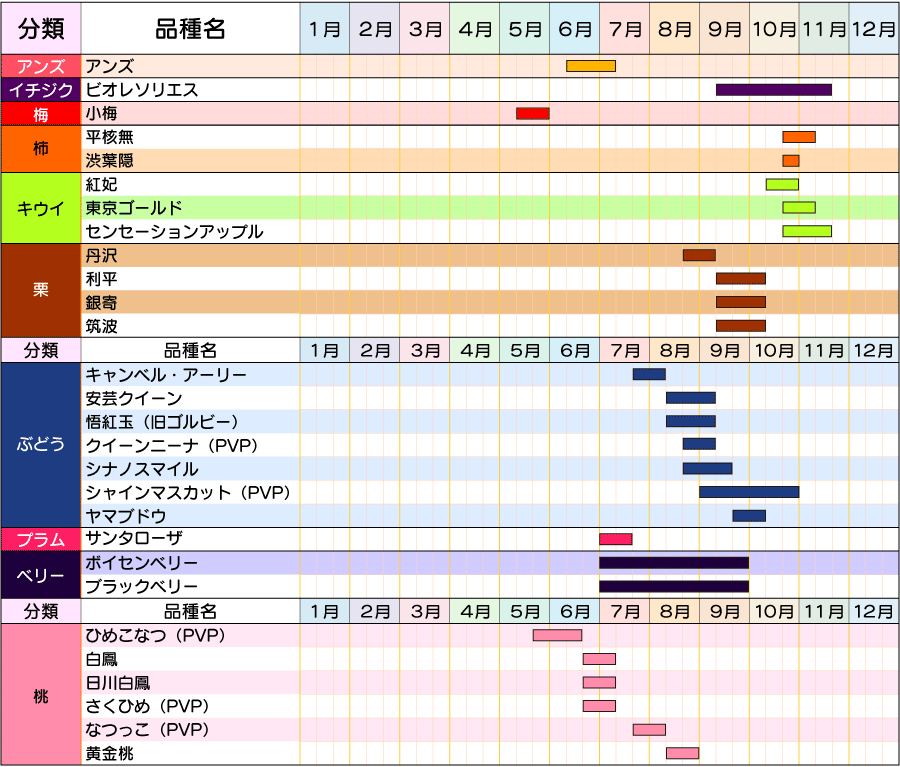Select the ブラックベリー variety name
This screenshot has width=900, height=767.
point(142,586)
